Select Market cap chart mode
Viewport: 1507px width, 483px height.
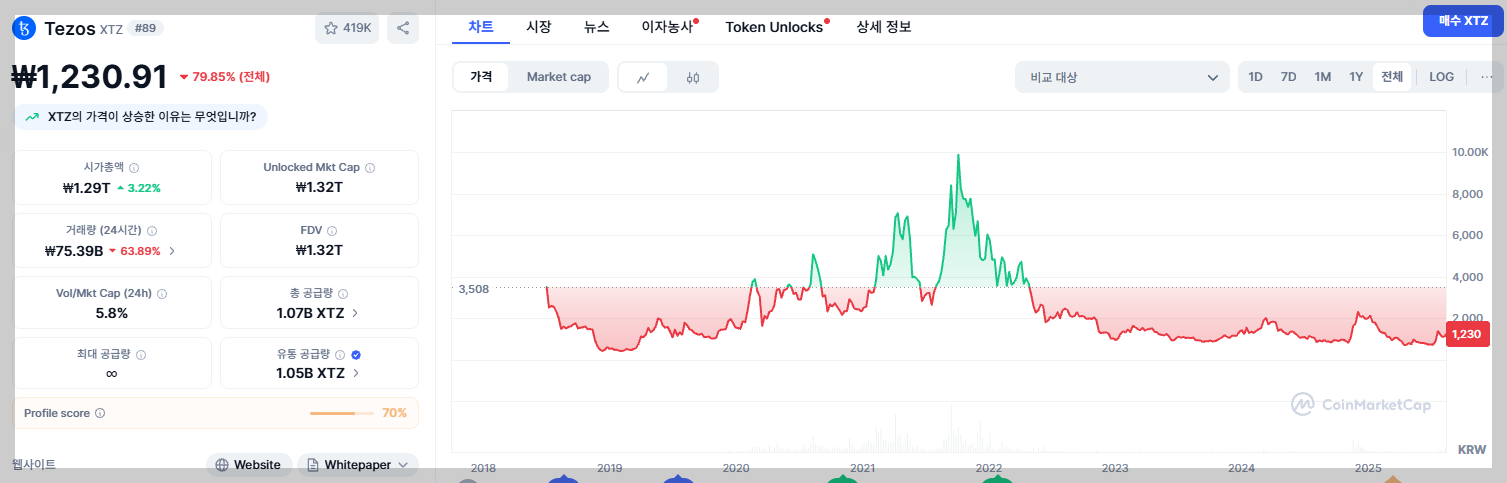click(559, 77)
